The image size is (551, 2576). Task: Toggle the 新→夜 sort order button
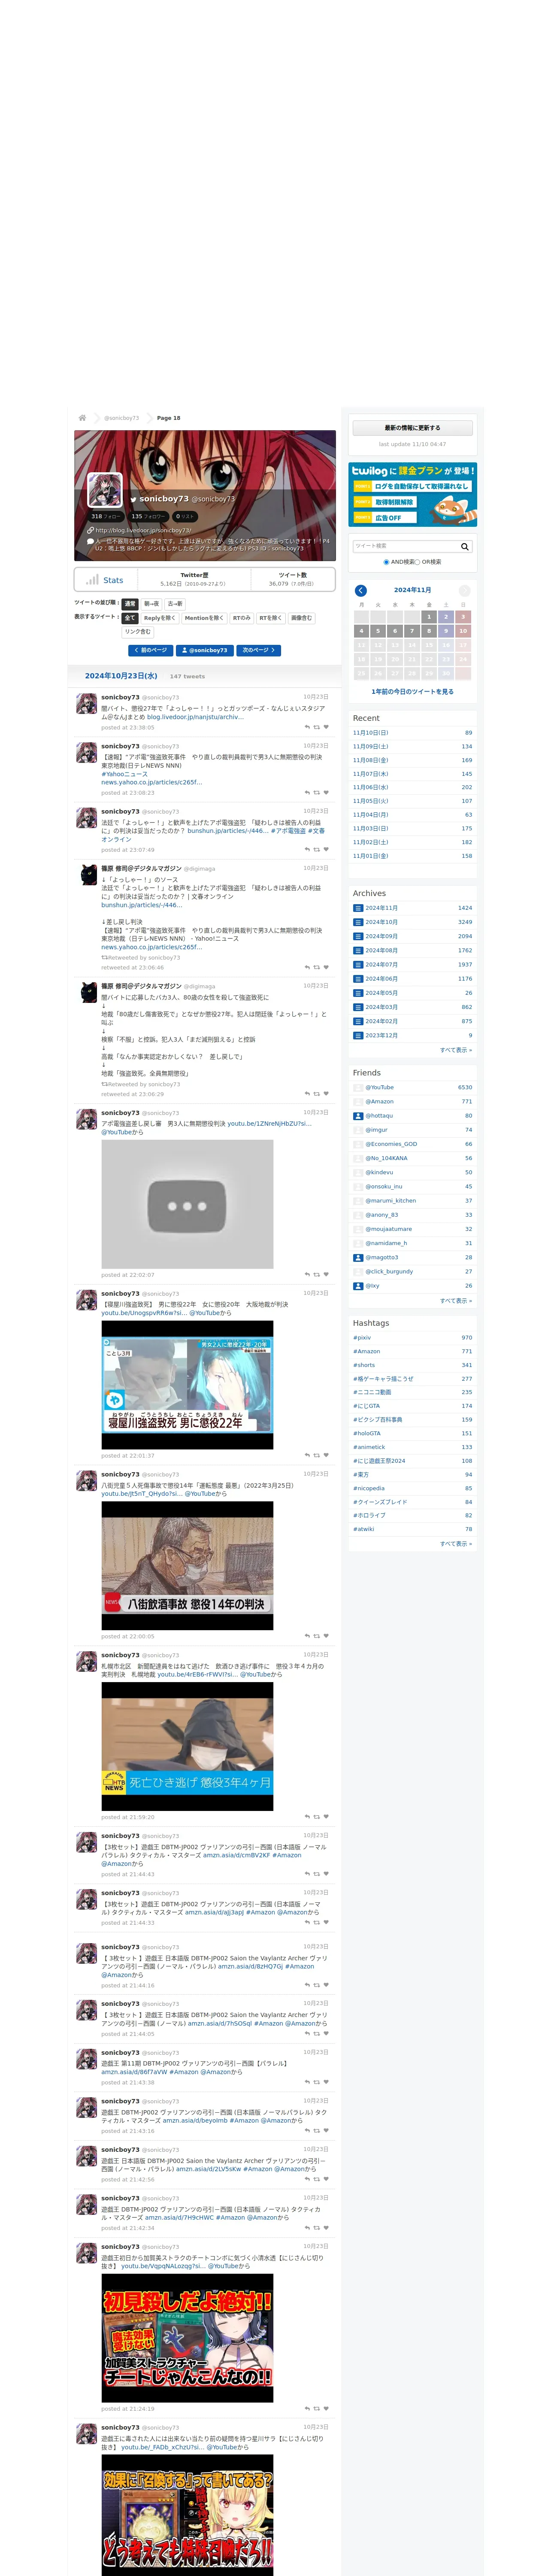(x=151, y=604)
